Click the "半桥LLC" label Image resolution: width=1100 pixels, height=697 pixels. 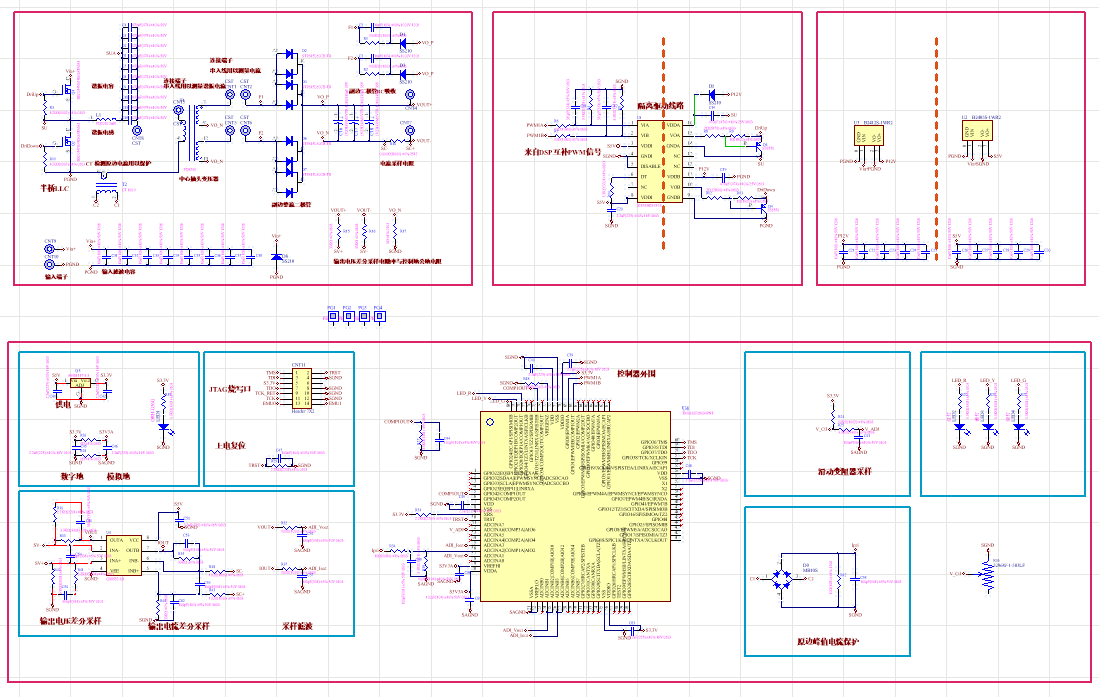click(55, 189)
